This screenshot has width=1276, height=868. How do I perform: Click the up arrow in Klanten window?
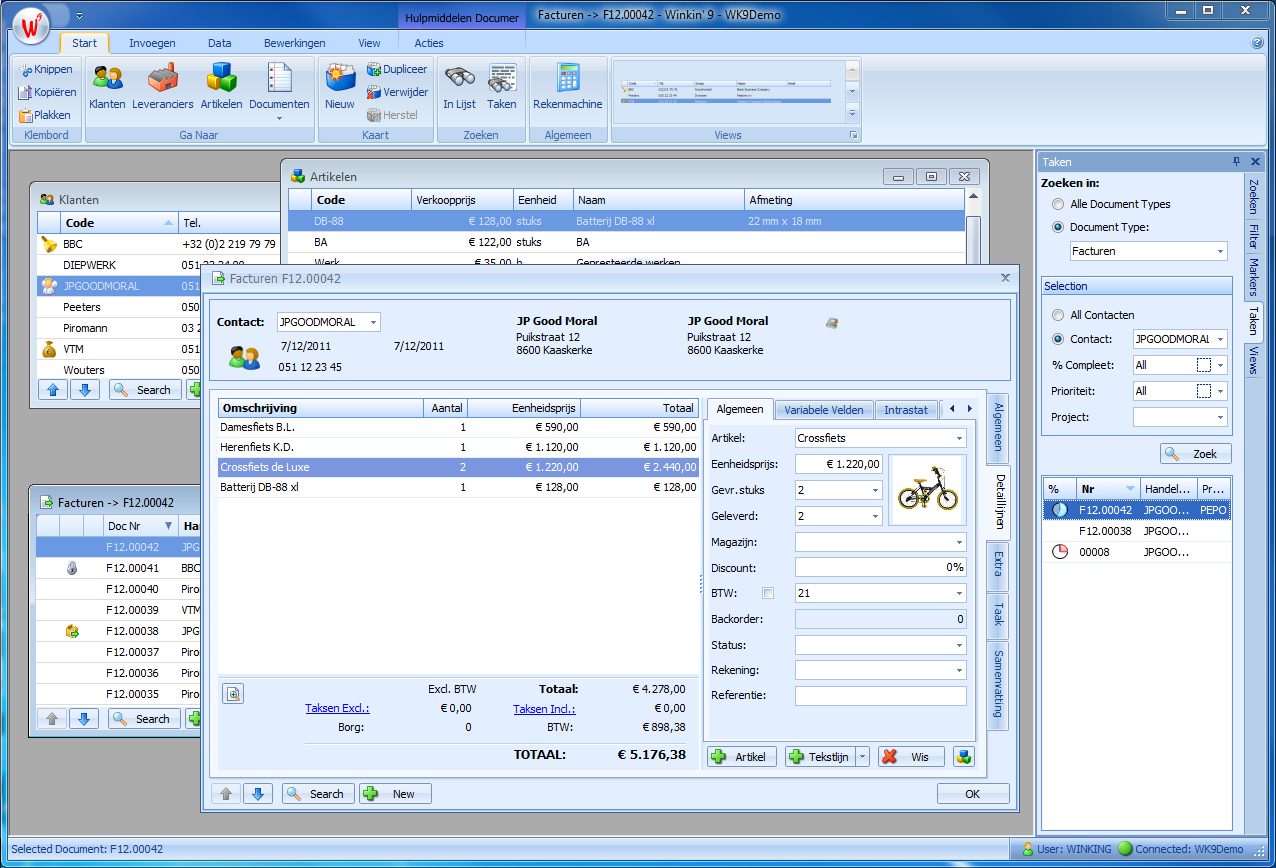point(52,390)
